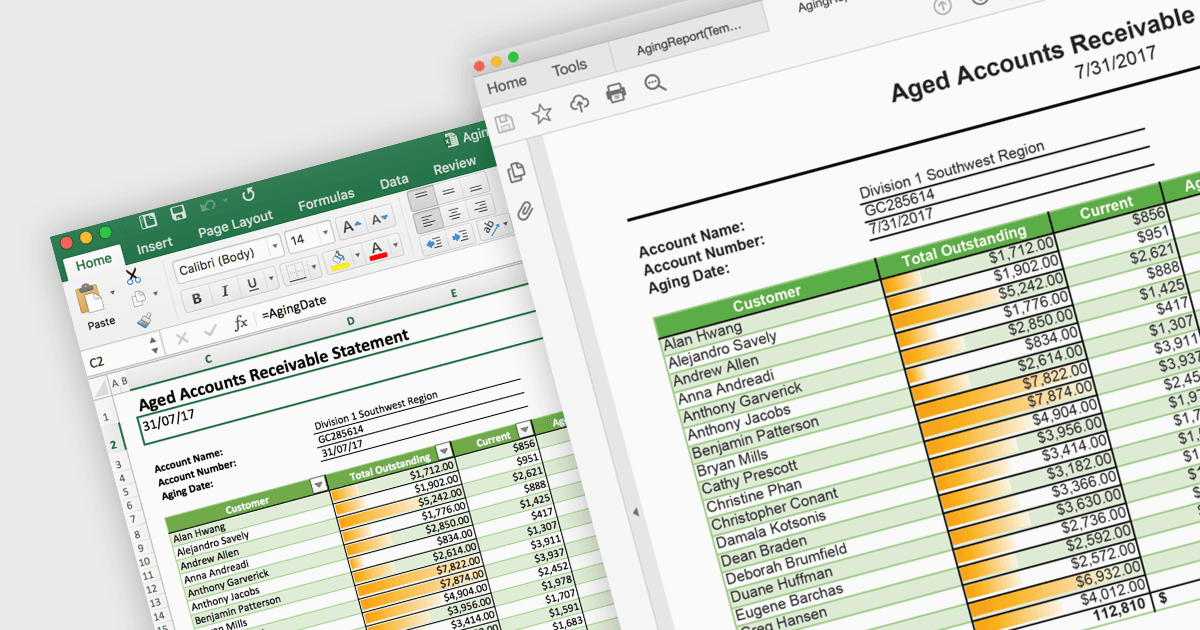1200x630 pixels.
Task: Click the fx Insert Function icon
Action: click(240, 322)
